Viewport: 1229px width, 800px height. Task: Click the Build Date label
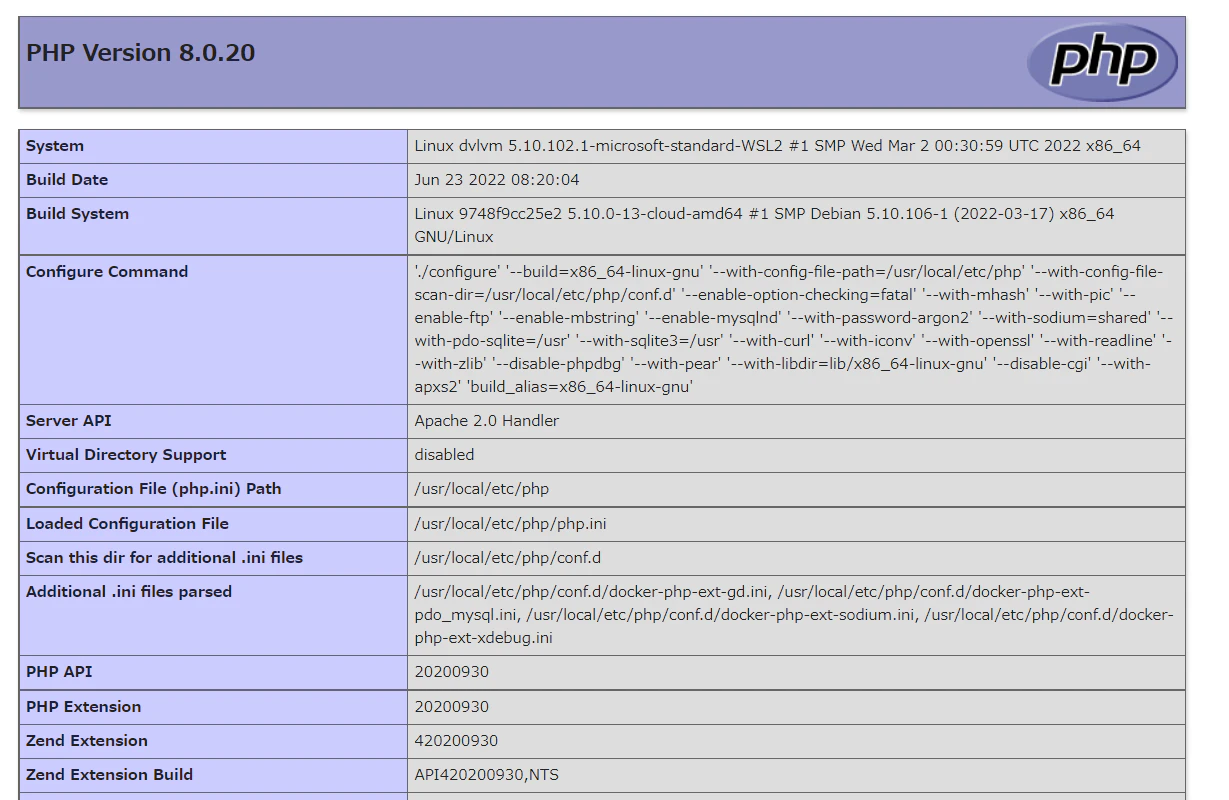click(x=67, y=180)
